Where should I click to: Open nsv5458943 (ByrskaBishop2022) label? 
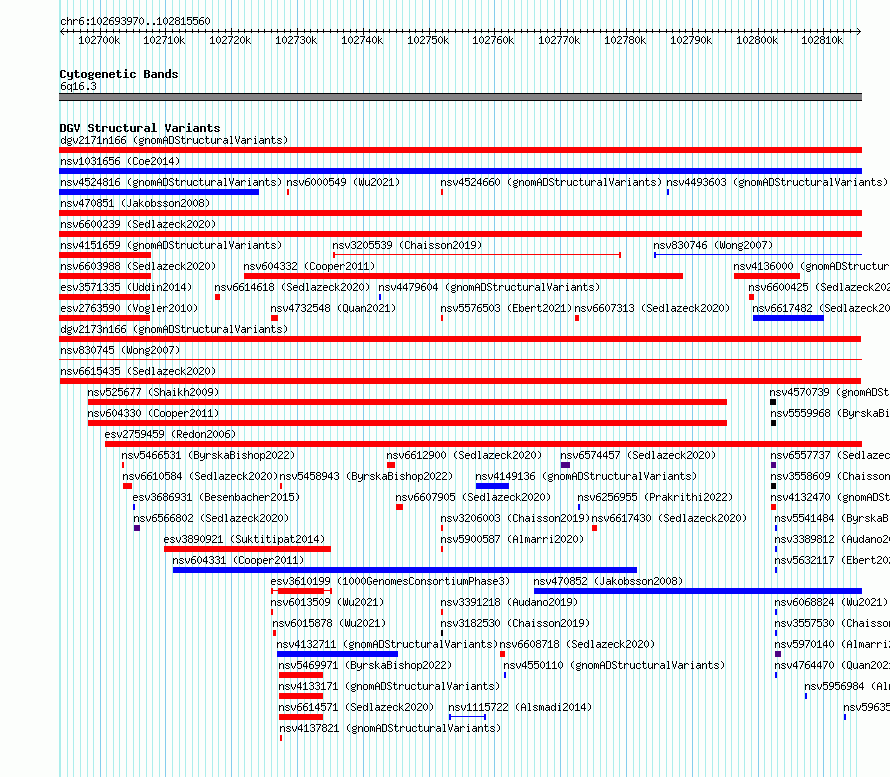pyautogui.click(x=366, y=476)
